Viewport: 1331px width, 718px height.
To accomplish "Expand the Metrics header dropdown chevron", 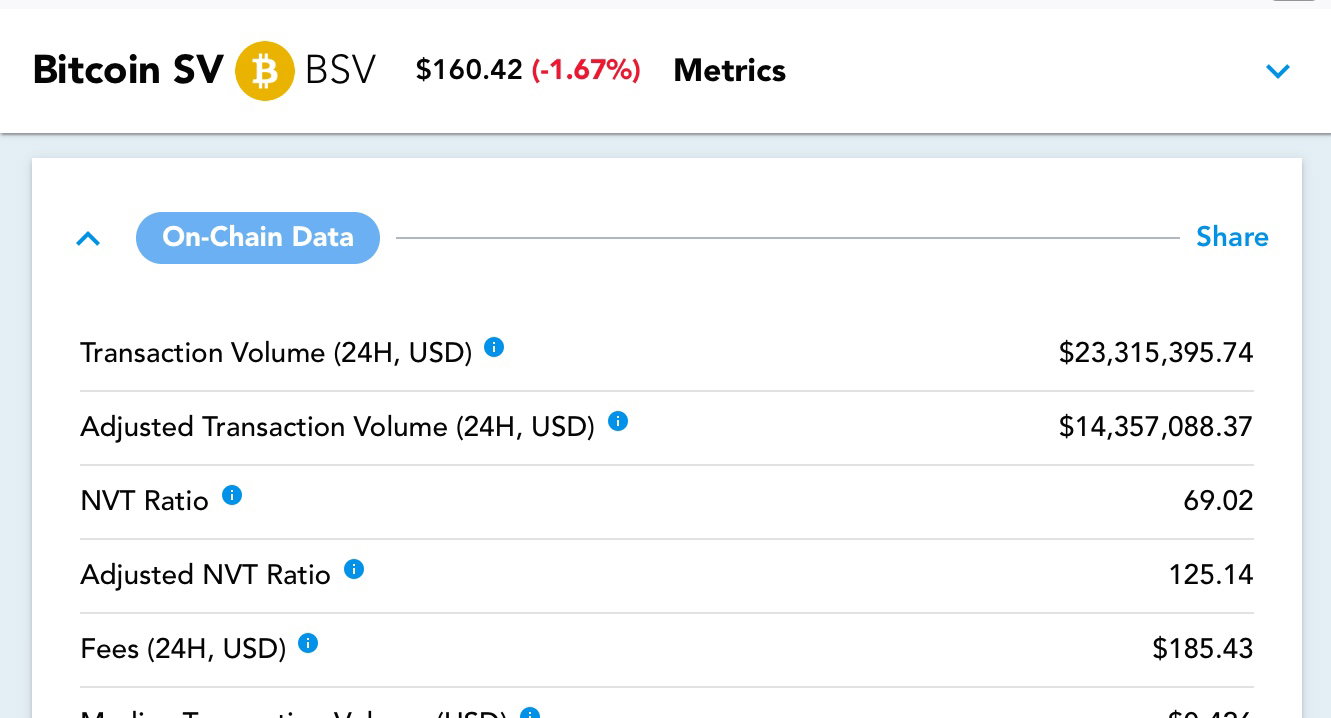I will pyautogui.click(x=1278, y=71).
